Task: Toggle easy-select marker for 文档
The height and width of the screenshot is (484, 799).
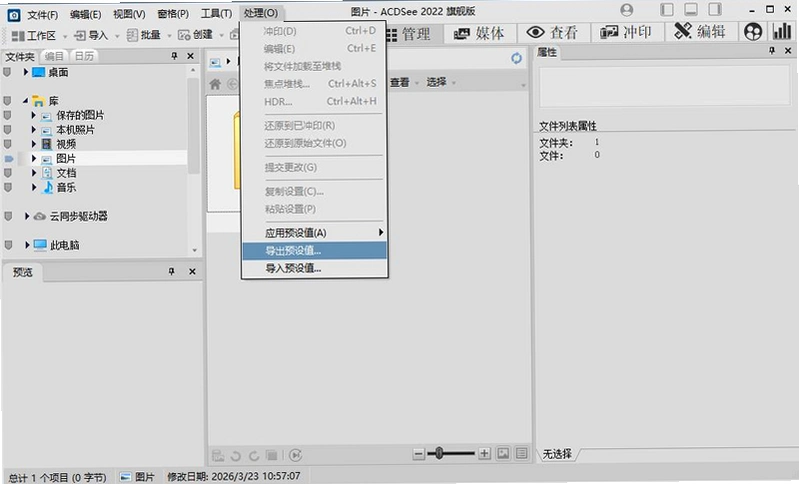Action: pyautogui.click(x=7, y=173)
